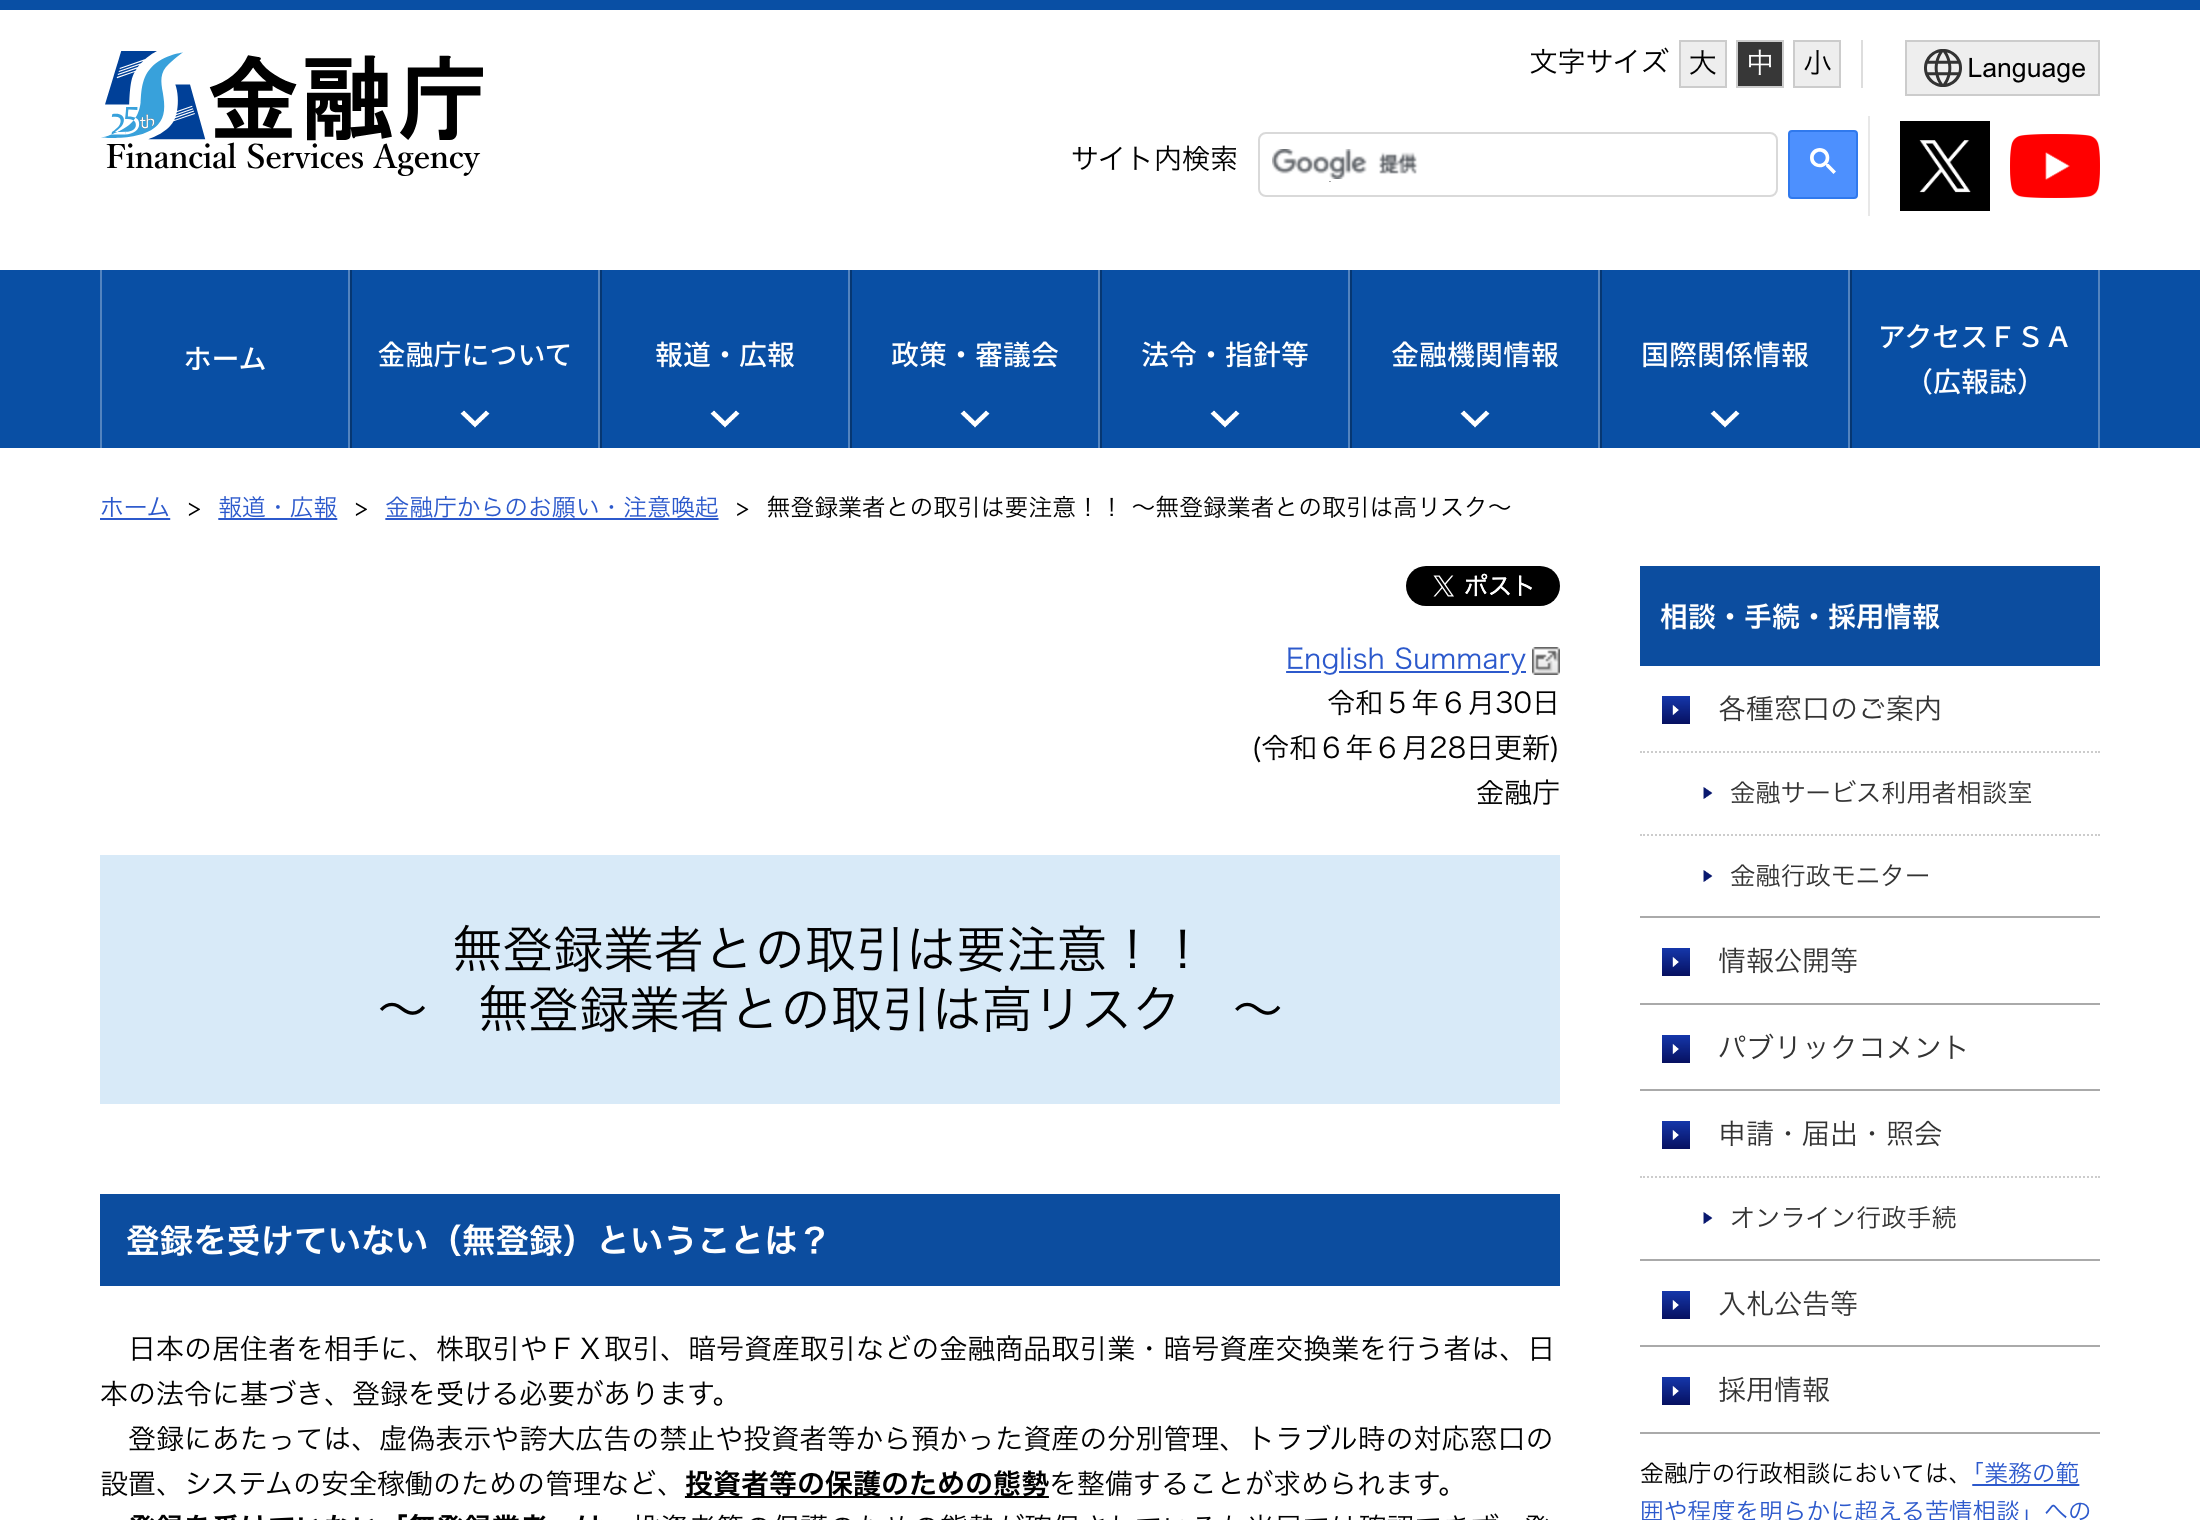Click arrow icon beside パブリックコメント
The height and width of the screenshot is (1520, 2200).
click(1676, 1048)
